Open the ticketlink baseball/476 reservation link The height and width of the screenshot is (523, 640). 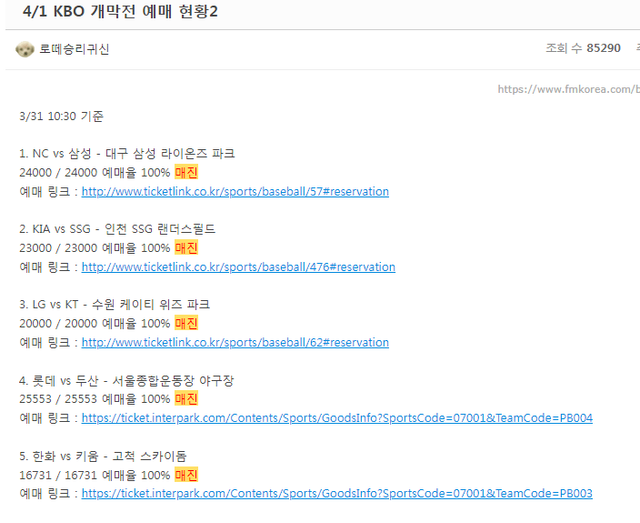pyautogui.click(x=238, y=267)
